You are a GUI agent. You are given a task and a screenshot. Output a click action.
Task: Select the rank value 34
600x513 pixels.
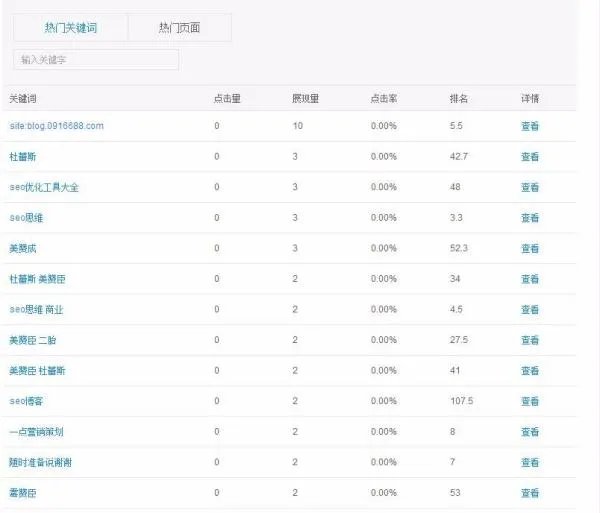tap(455, 279)
